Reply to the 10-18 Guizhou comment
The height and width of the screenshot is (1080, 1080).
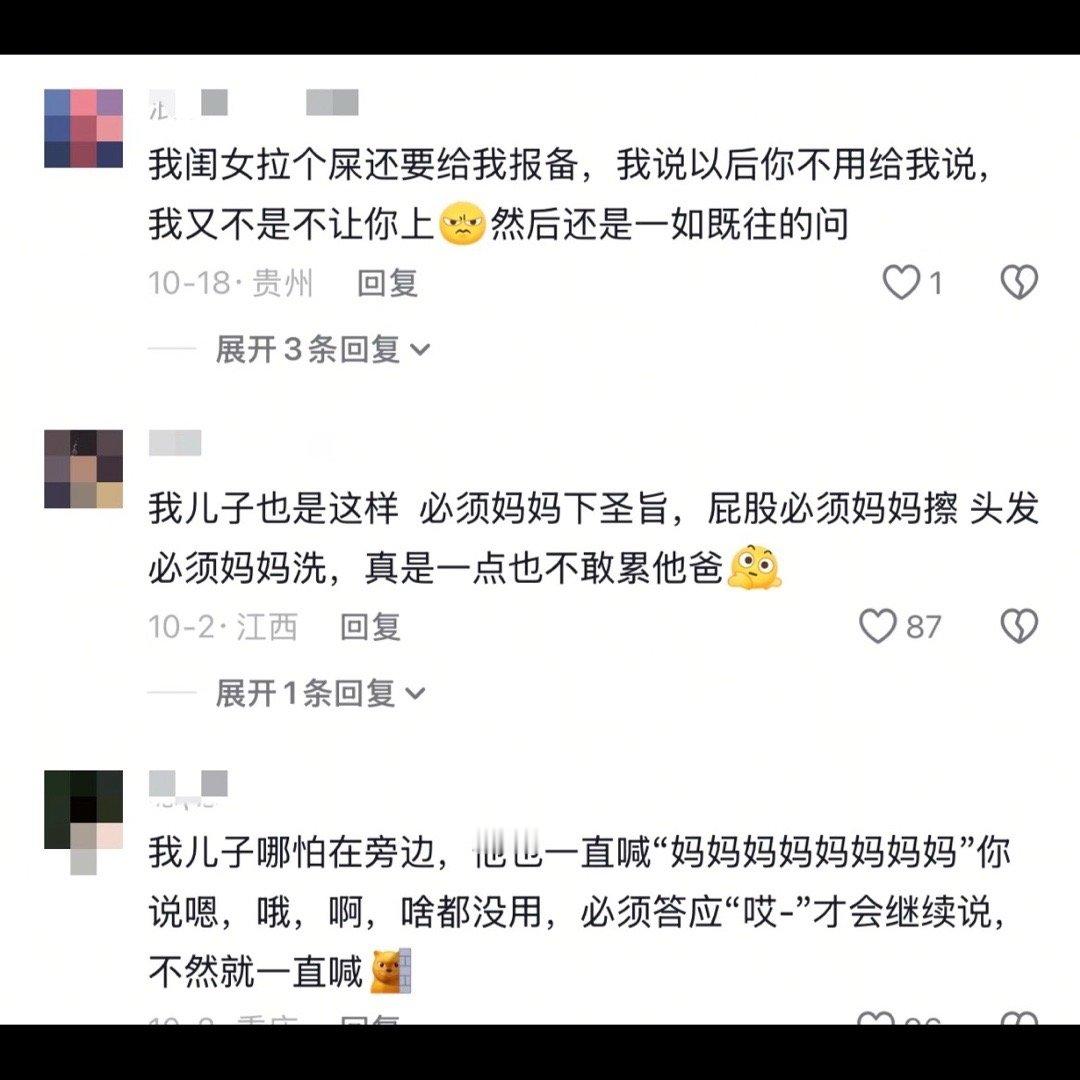coord(387,283)
